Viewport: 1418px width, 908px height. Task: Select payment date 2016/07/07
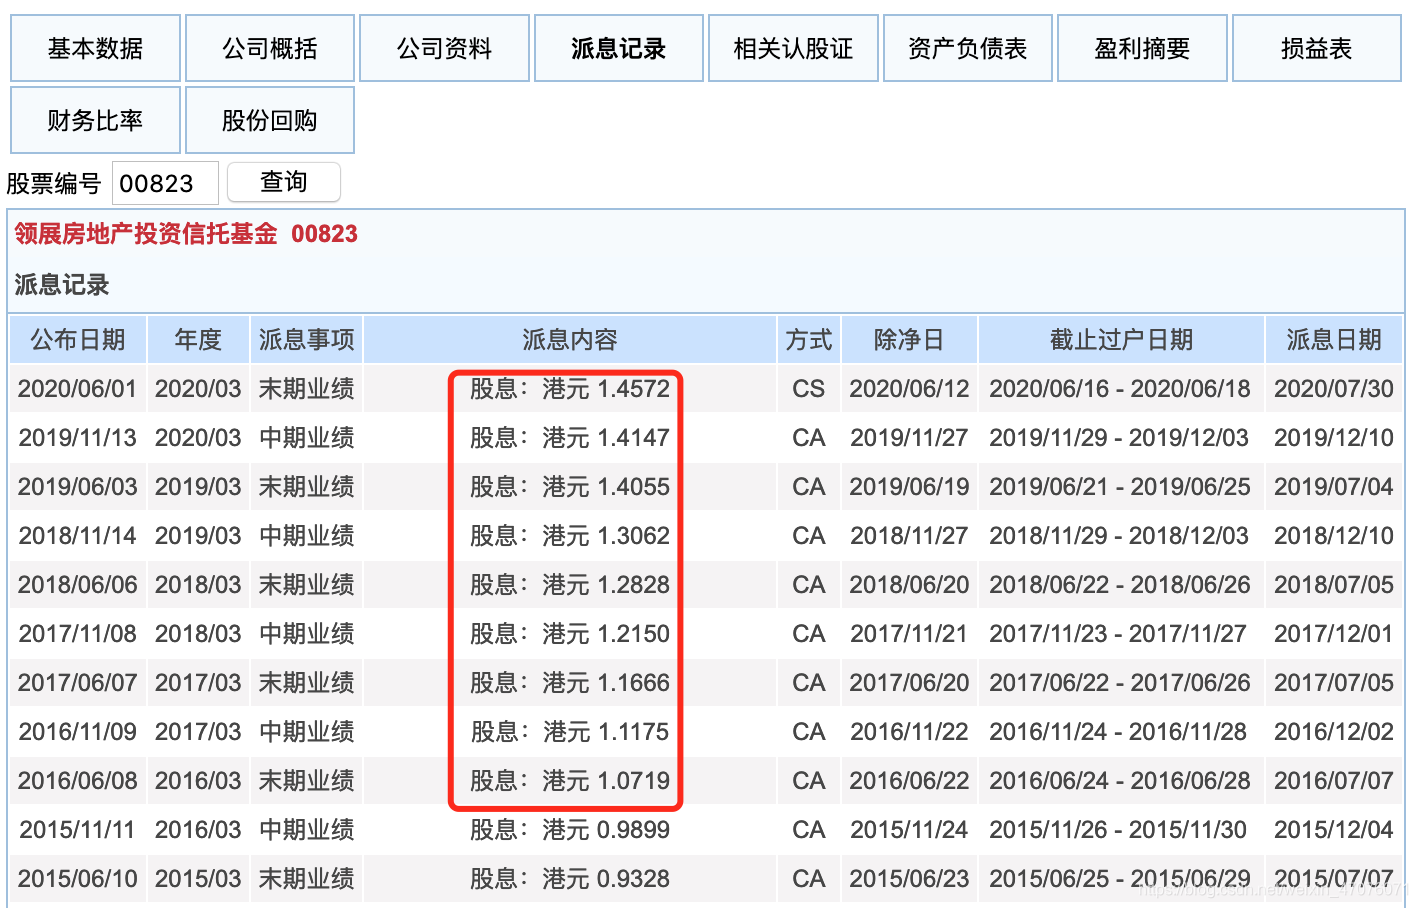[1334, 781]
